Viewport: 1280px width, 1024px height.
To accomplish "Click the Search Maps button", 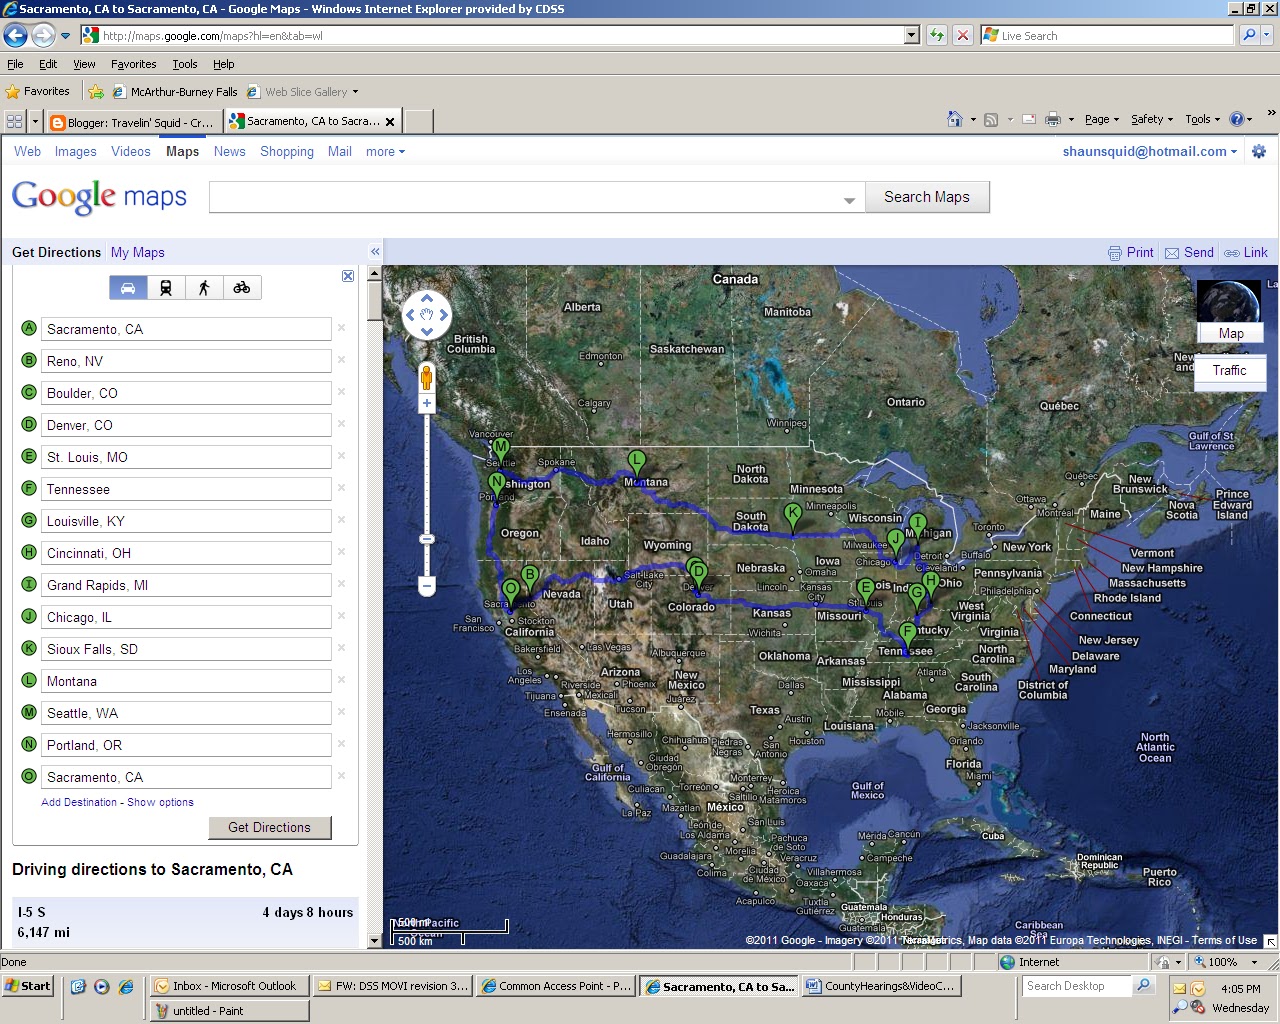I will pyautogui.click(x=927, y=197).
